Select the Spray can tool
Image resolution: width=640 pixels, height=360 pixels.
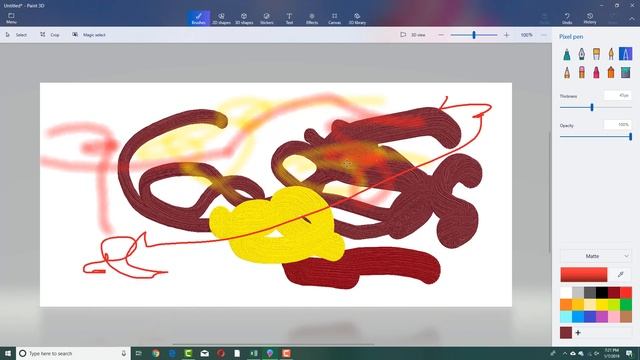click(611, 73)
